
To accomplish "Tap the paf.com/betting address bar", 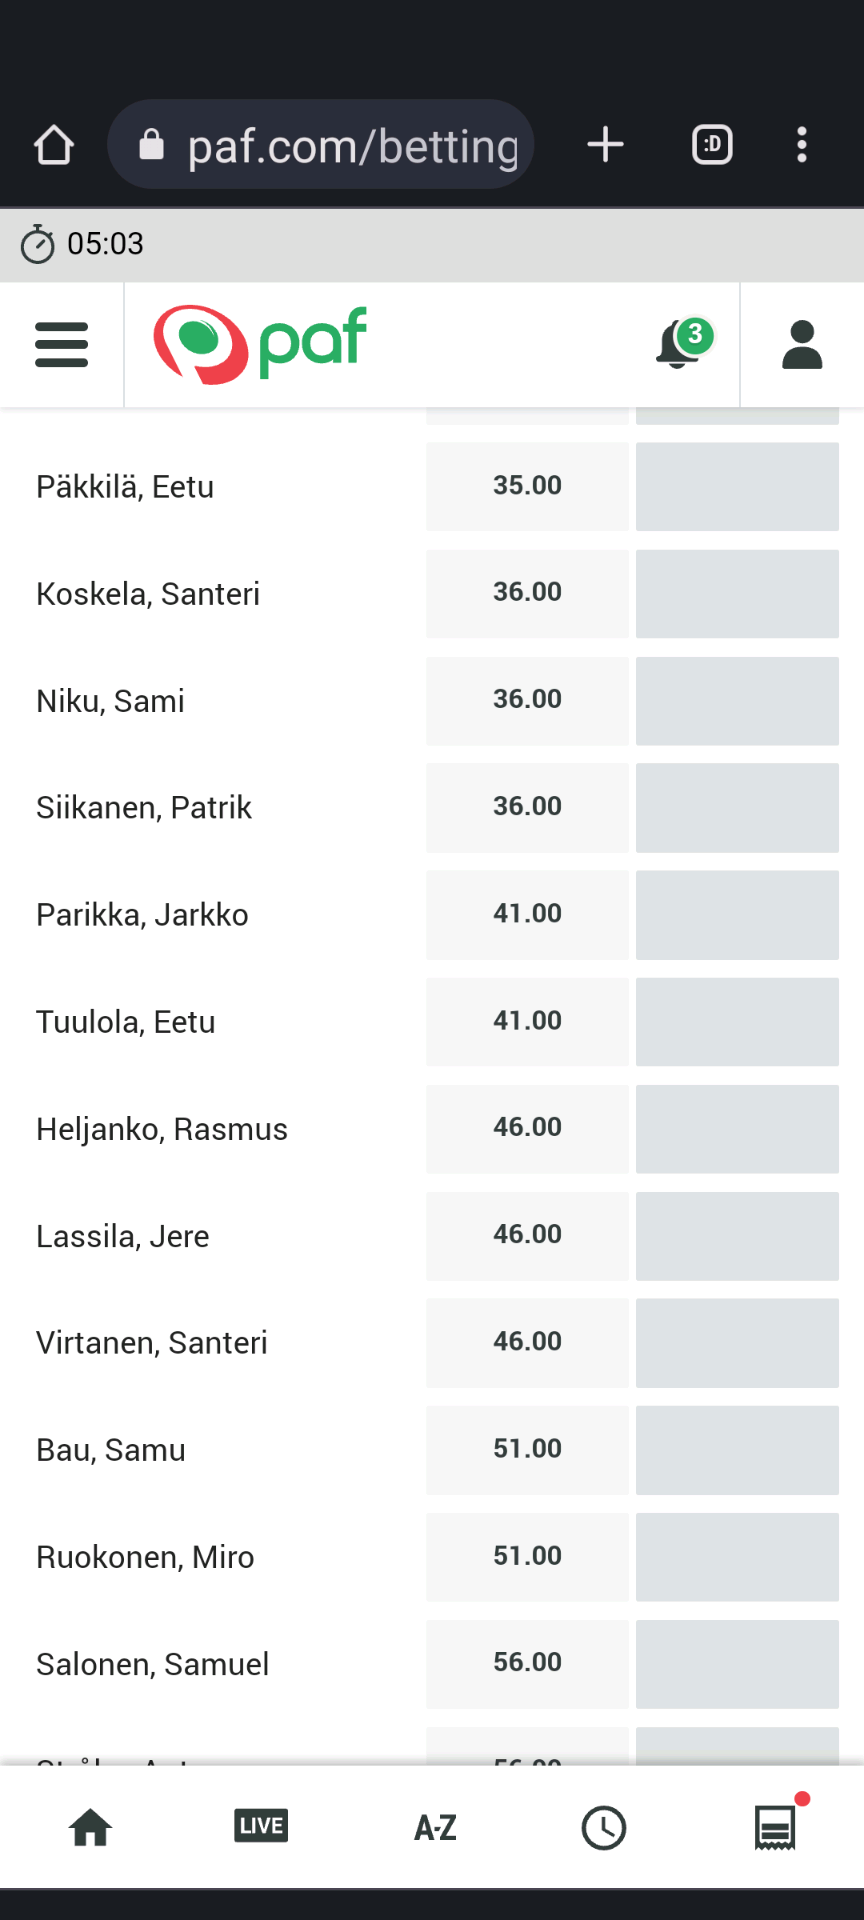I will tap(320, 145).
